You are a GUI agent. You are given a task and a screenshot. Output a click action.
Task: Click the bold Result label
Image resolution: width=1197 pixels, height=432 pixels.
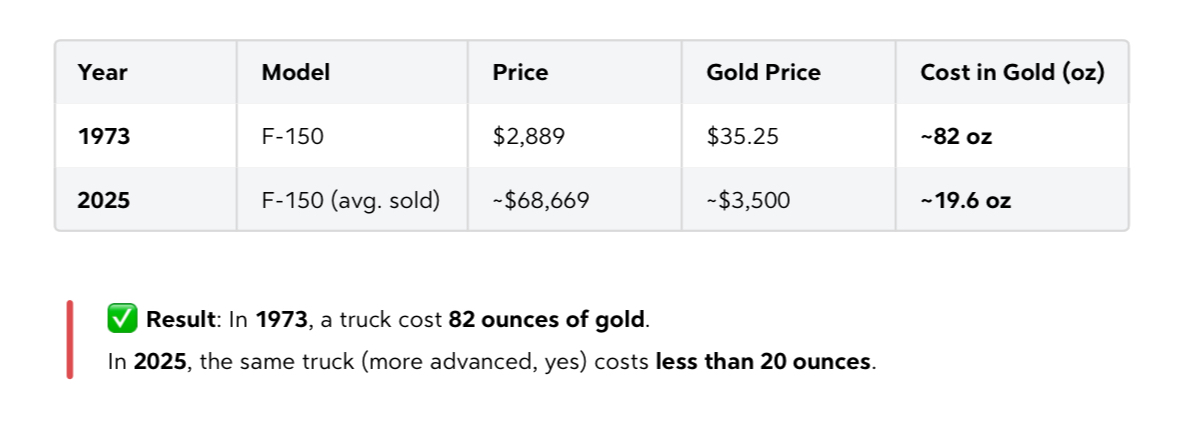[x=180, y=321]
